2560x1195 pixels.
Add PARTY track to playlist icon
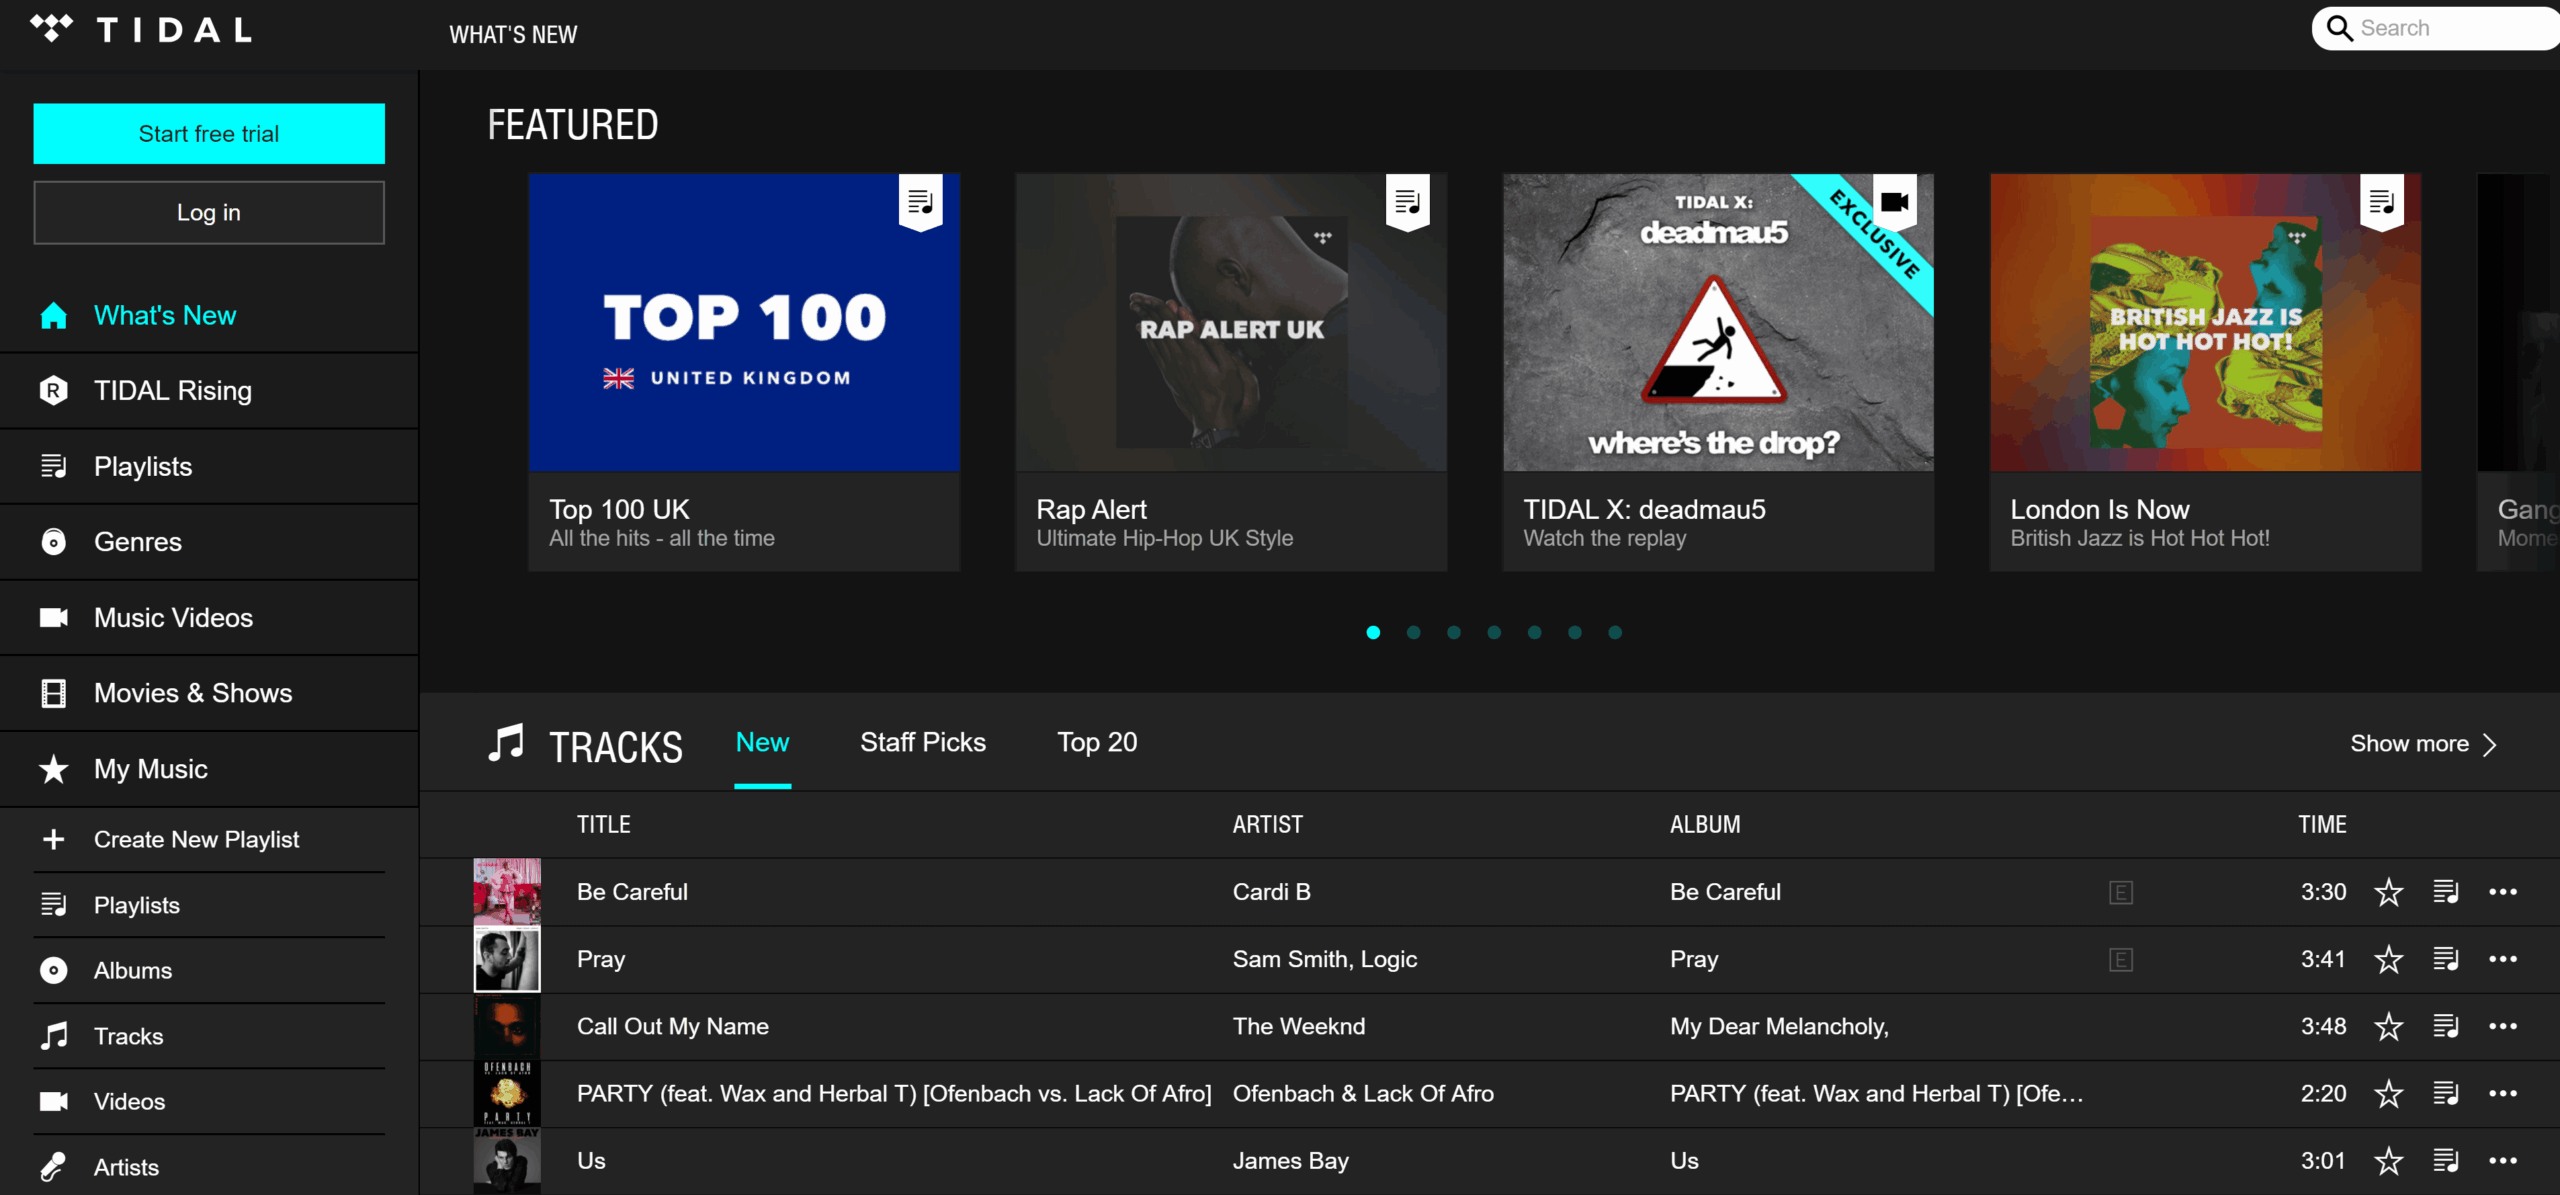click(2446, 1093)
